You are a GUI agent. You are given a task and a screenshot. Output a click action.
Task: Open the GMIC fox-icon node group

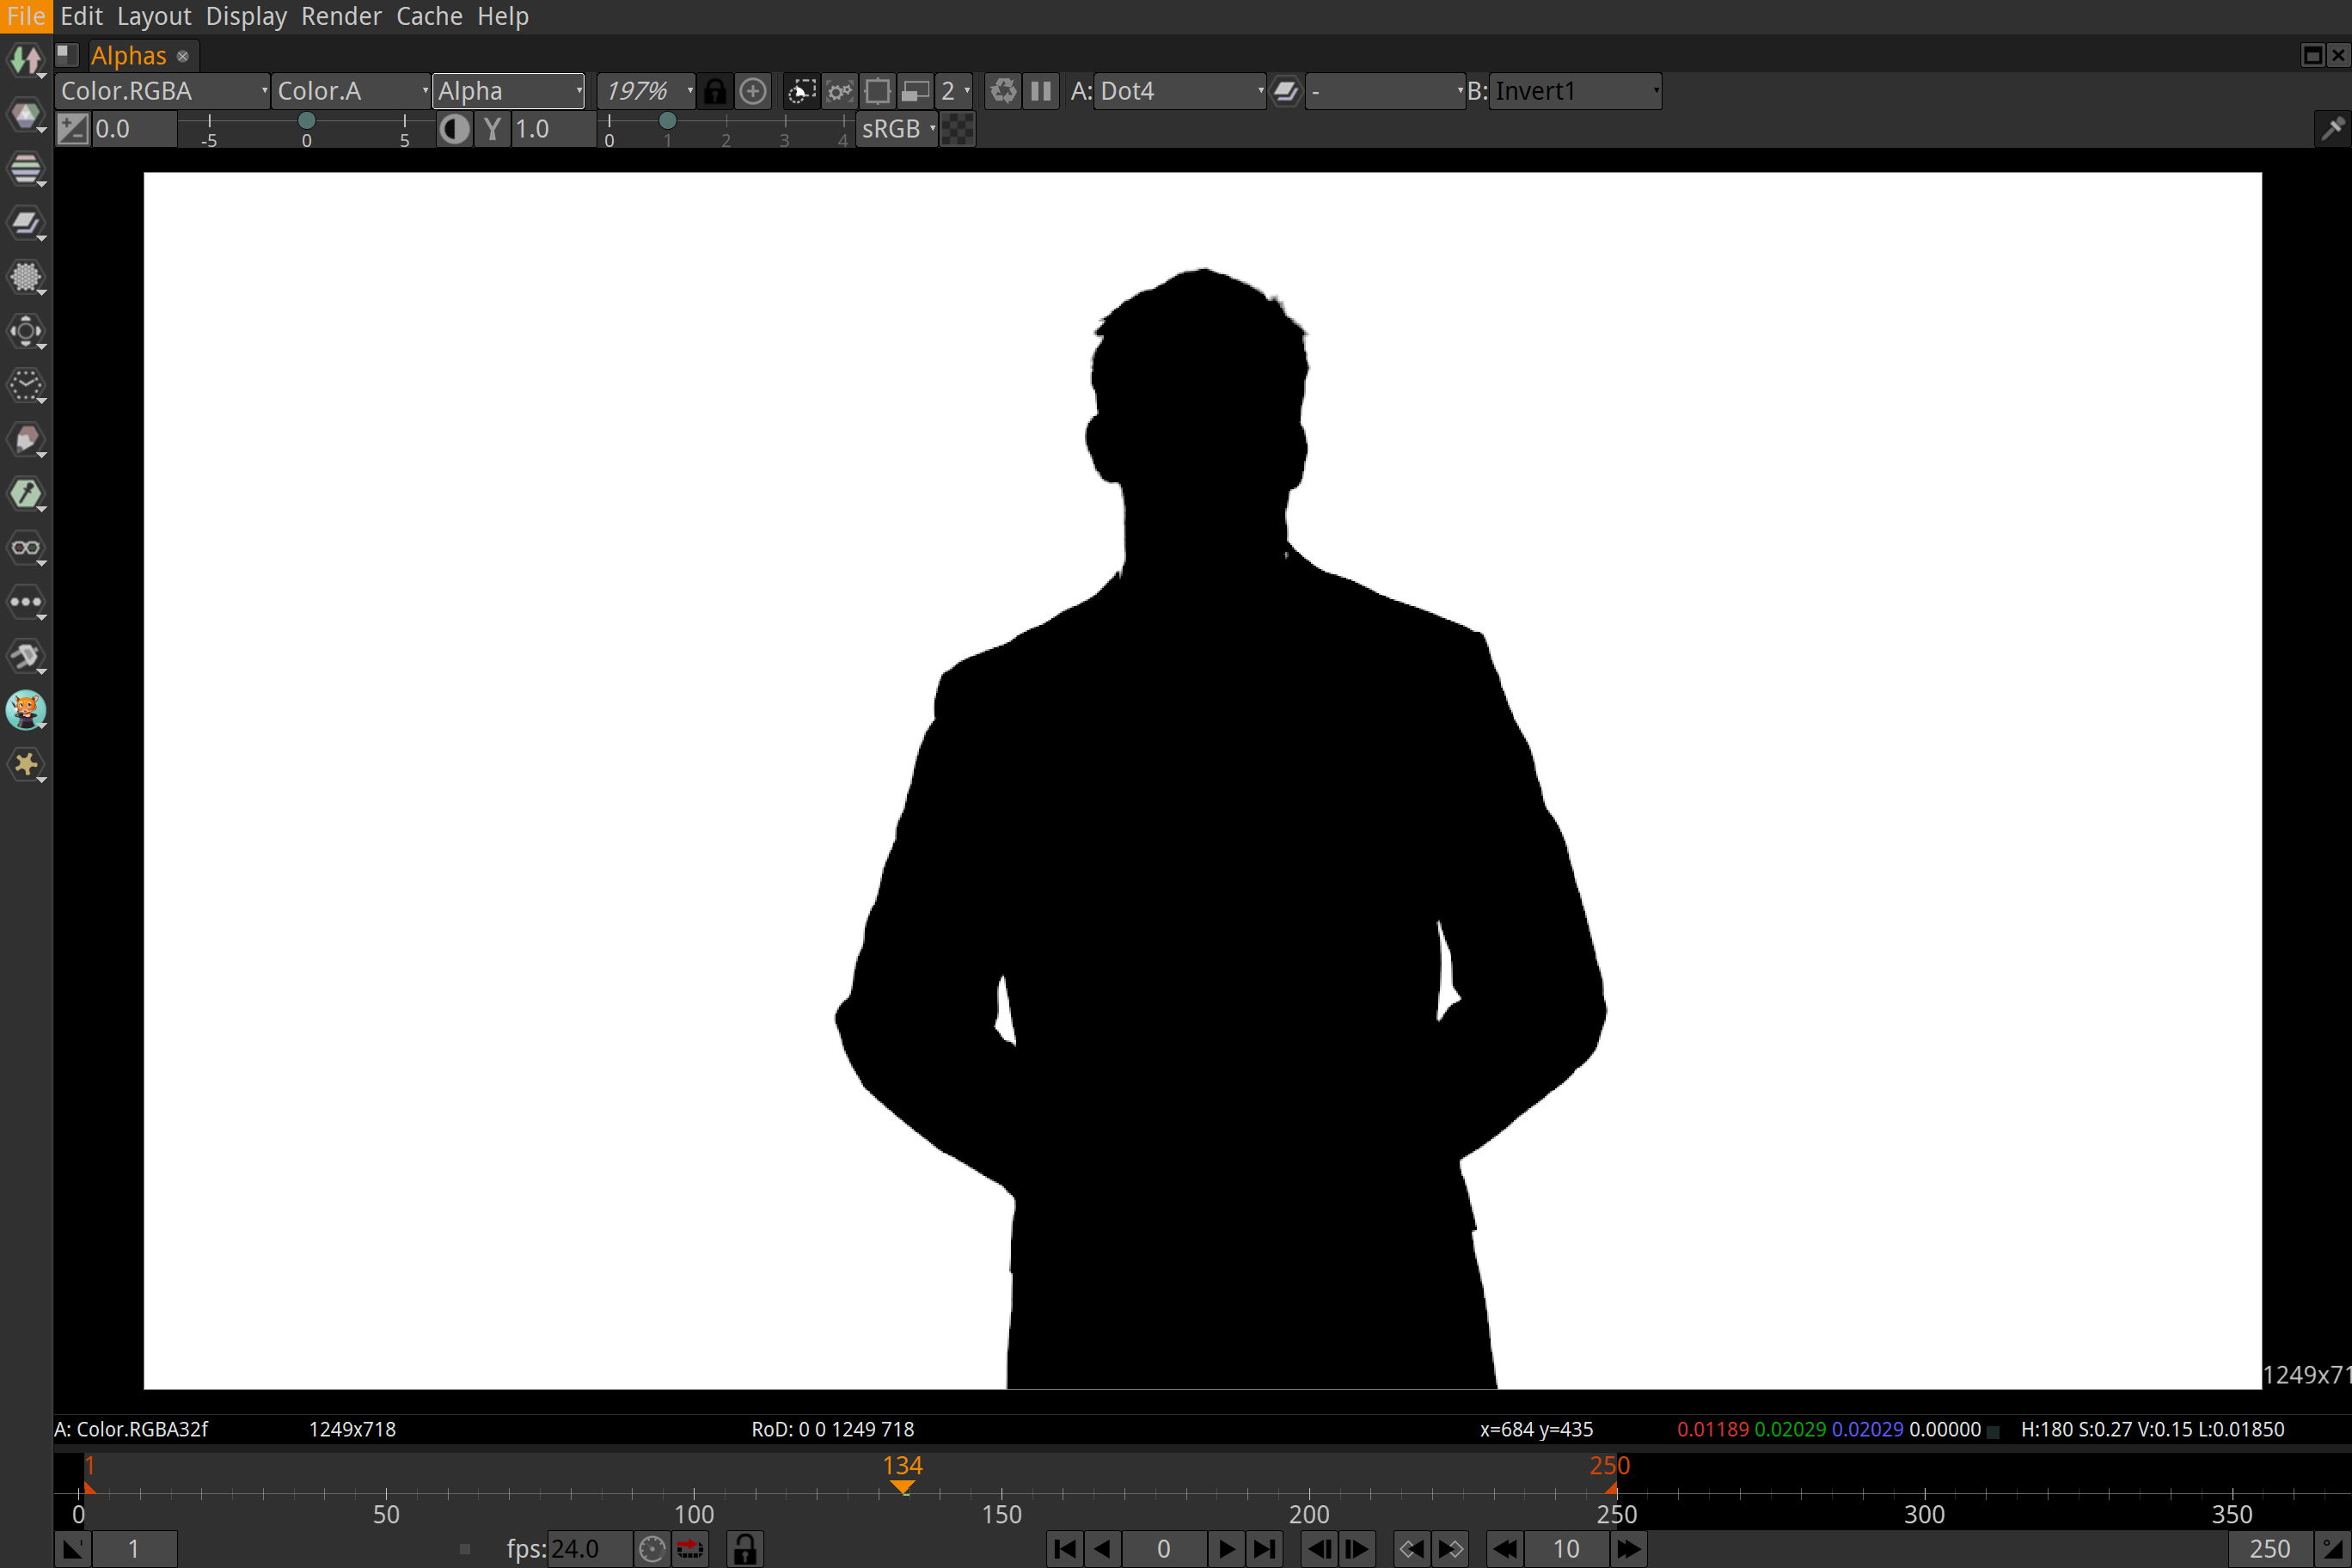tap(26, 710)
